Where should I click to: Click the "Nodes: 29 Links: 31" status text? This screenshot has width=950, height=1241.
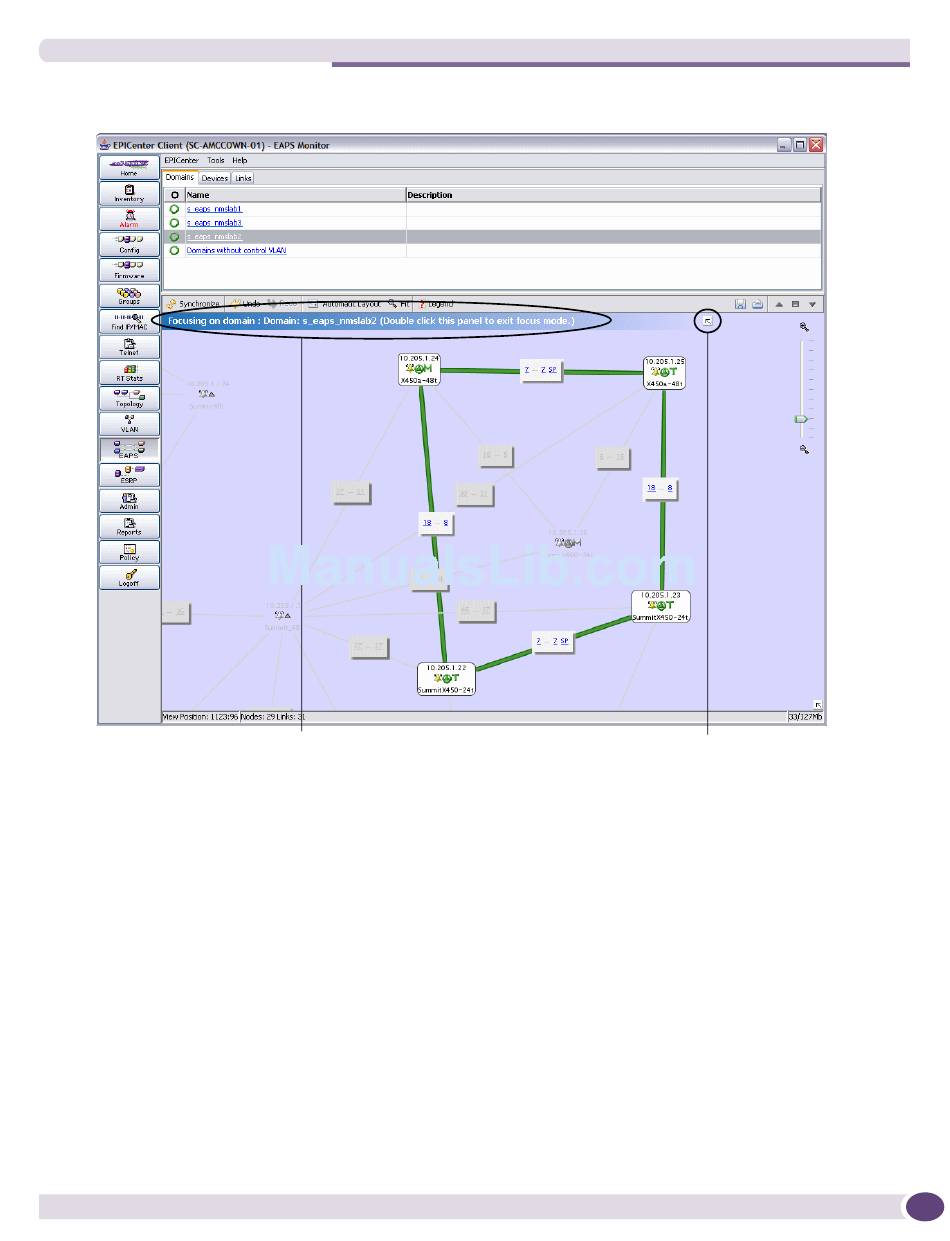click(273, 717)
